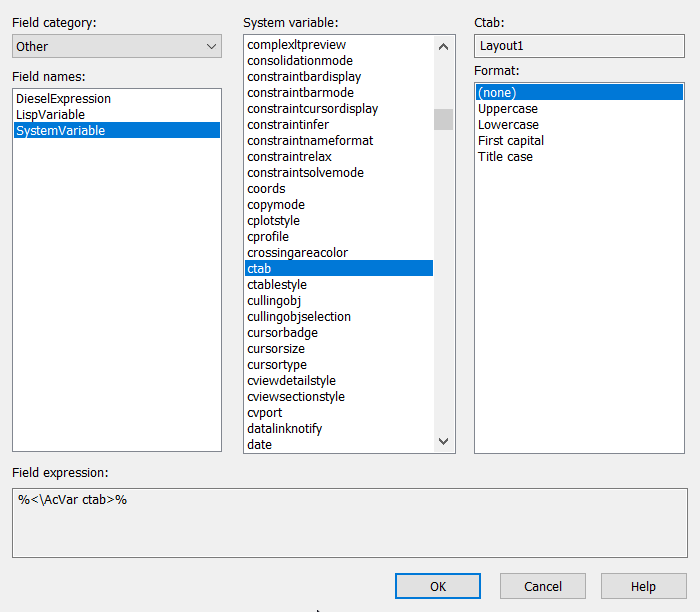Select Lowercase format option
This screenshot has width=700, height=612.
point(579,125)
